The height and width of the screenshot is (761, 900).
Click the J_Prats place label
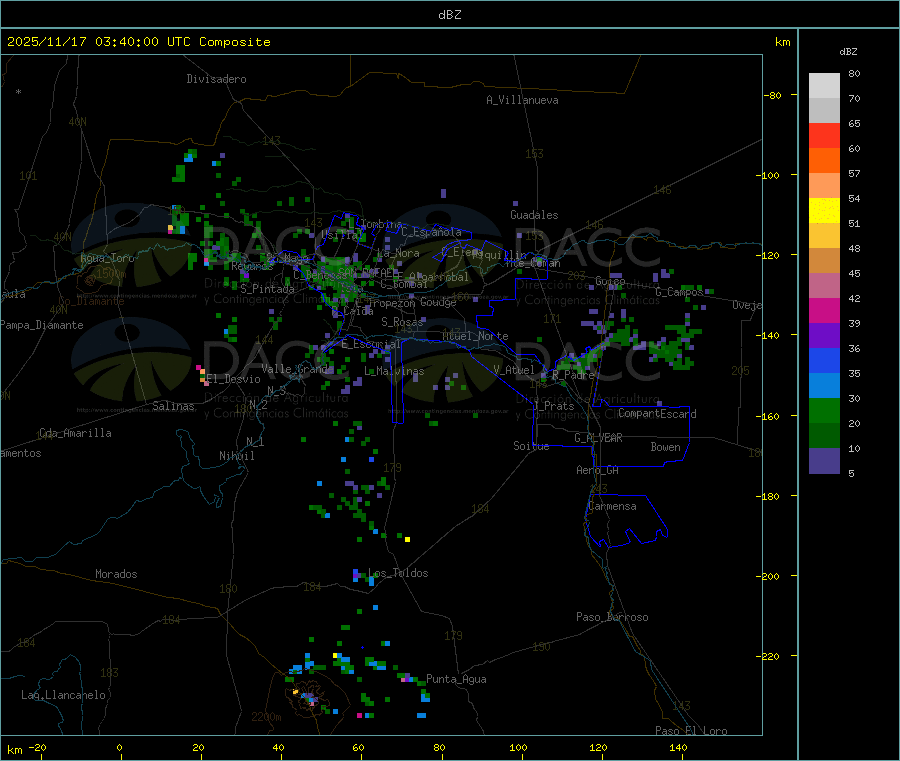(553, 406)
